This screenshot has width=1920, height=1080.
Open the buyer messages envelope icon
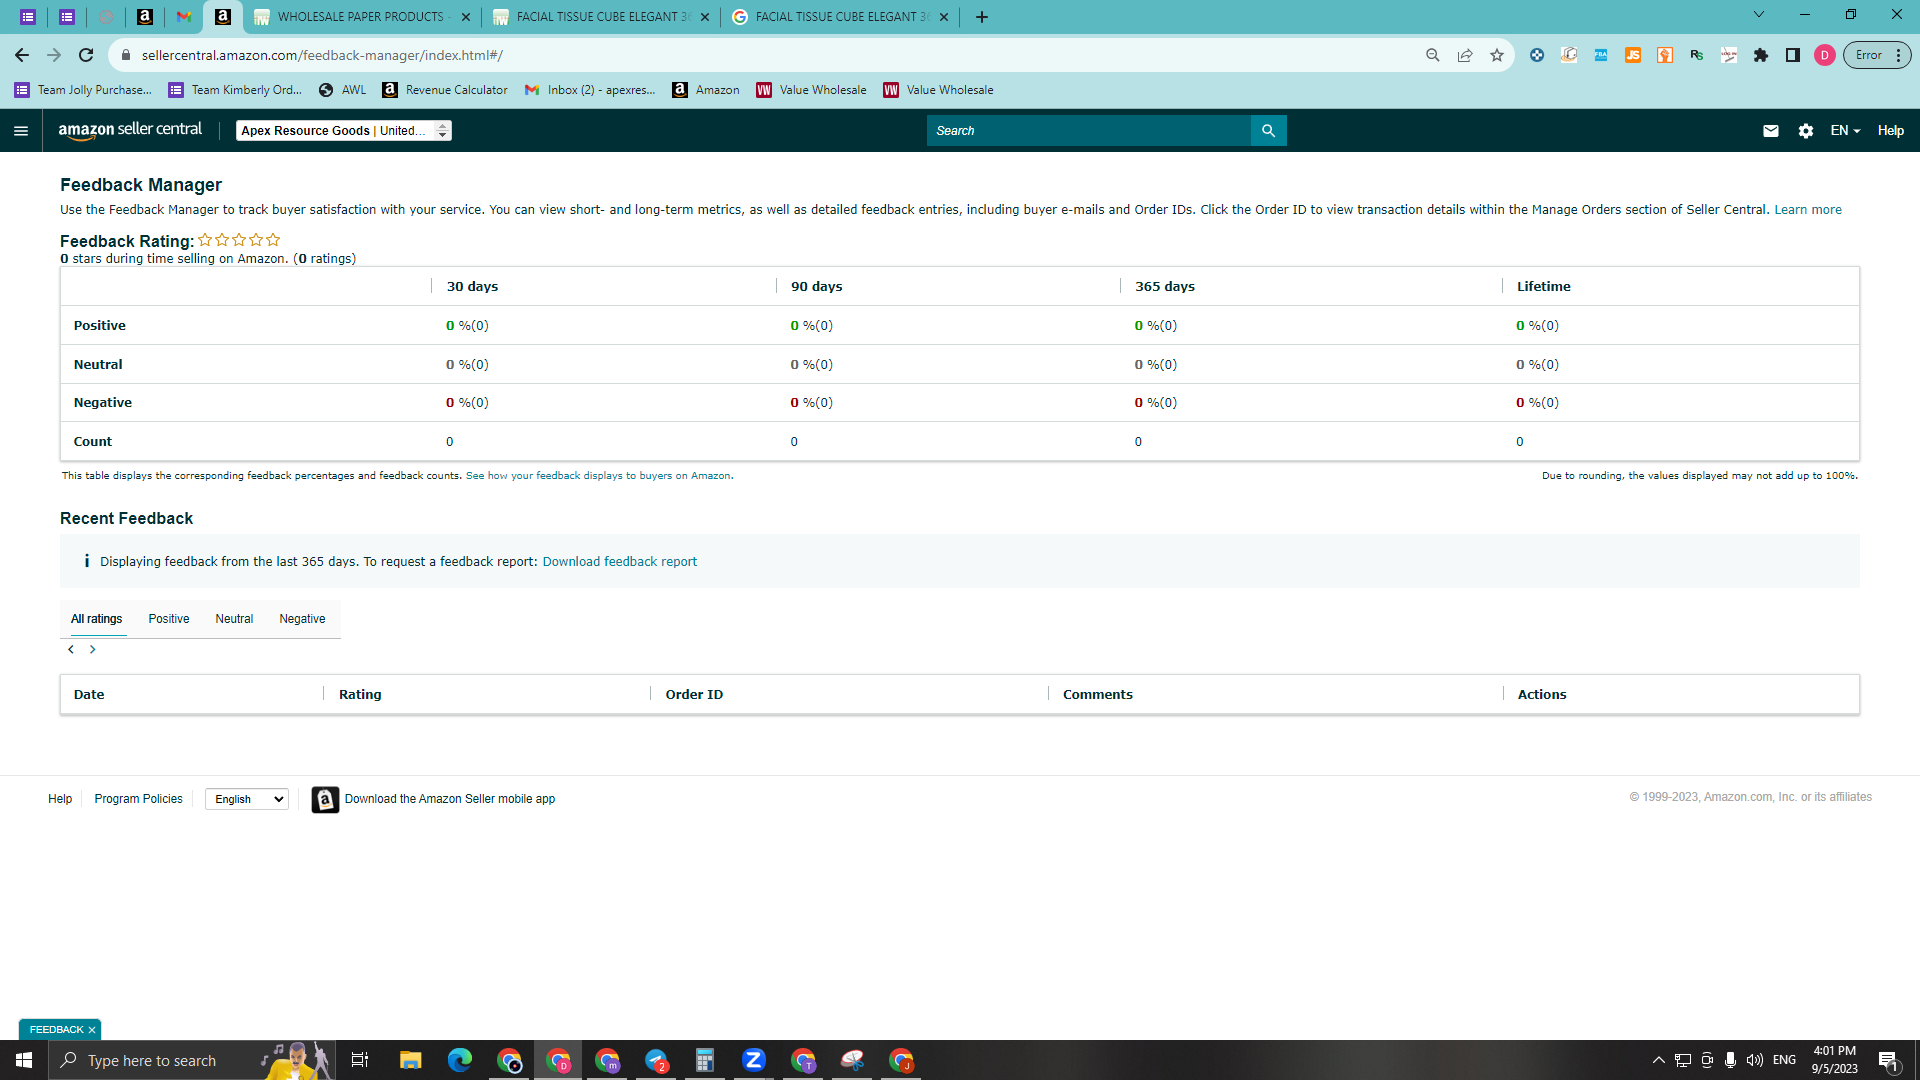1771,131
